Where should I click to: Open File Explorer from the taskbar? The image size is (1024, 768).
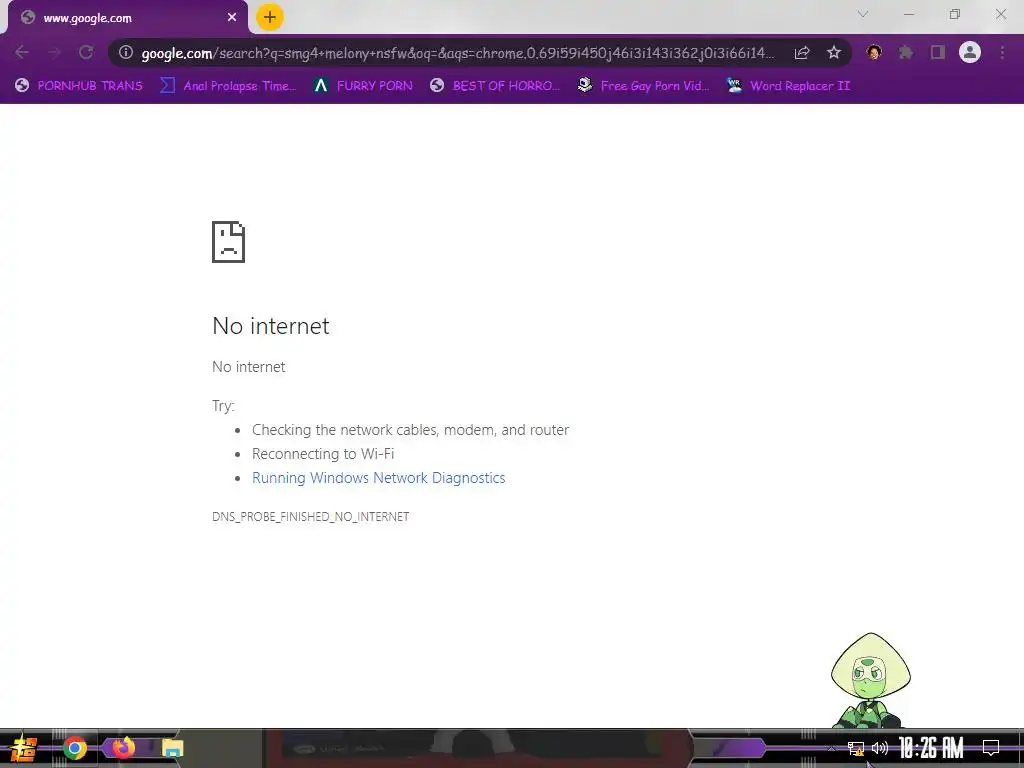point(172,748)
